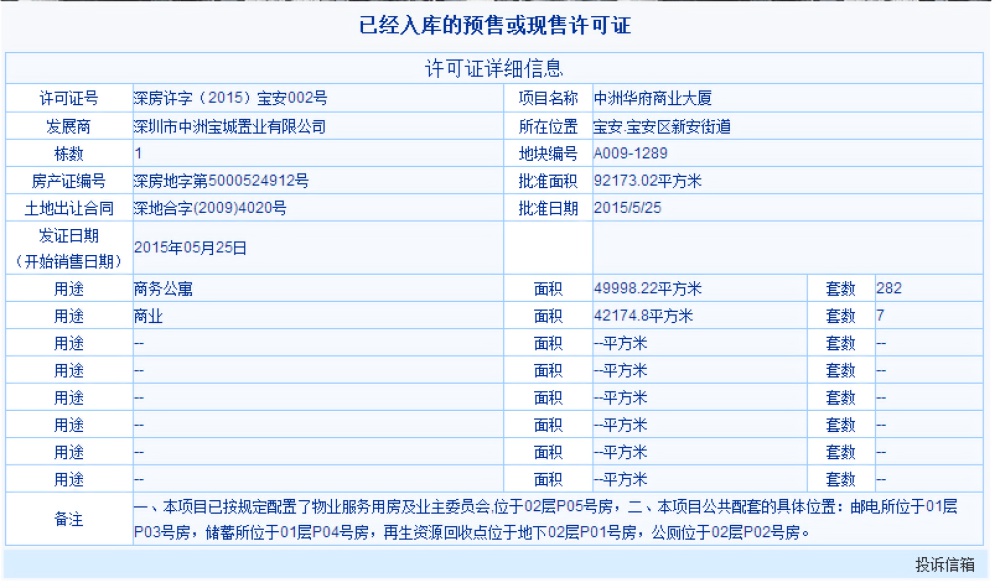This screenshot has height=588, width=1000.
Task: Select land contract 深地合字(2009)4020号
Action: click(210, 208)
